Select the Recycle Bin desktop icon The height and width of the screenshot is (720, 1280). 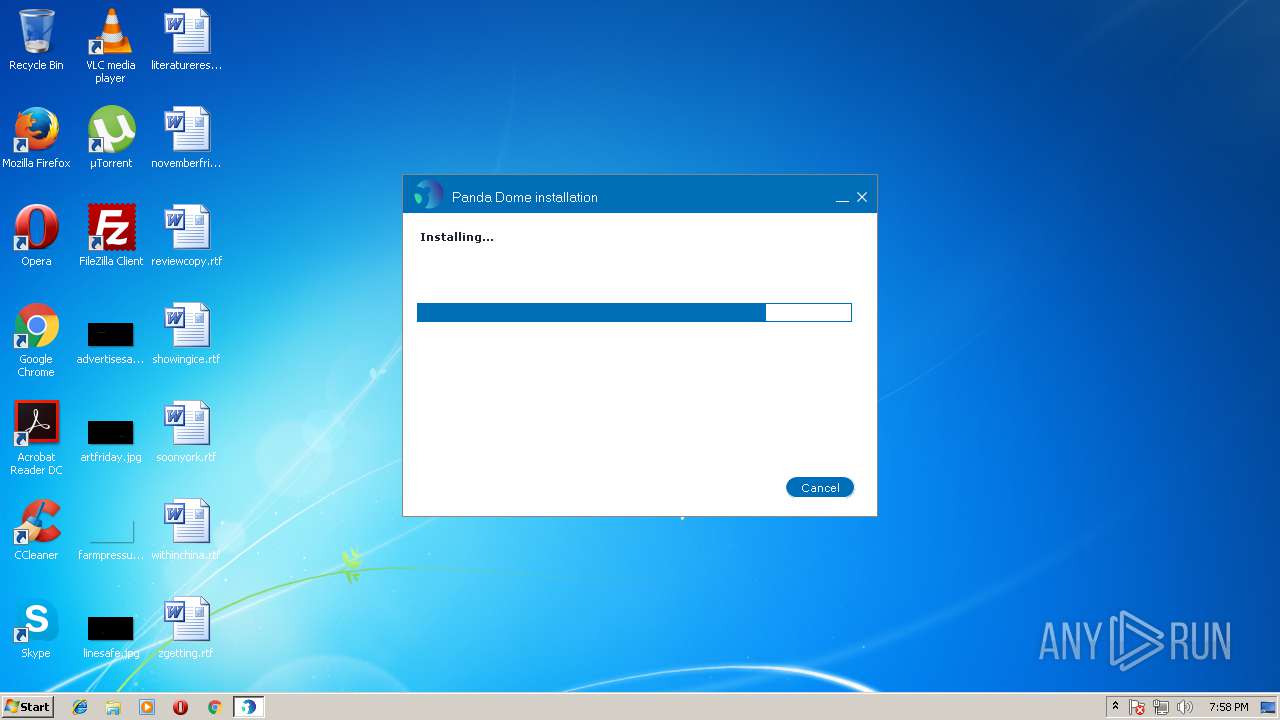tap(36, 41)
